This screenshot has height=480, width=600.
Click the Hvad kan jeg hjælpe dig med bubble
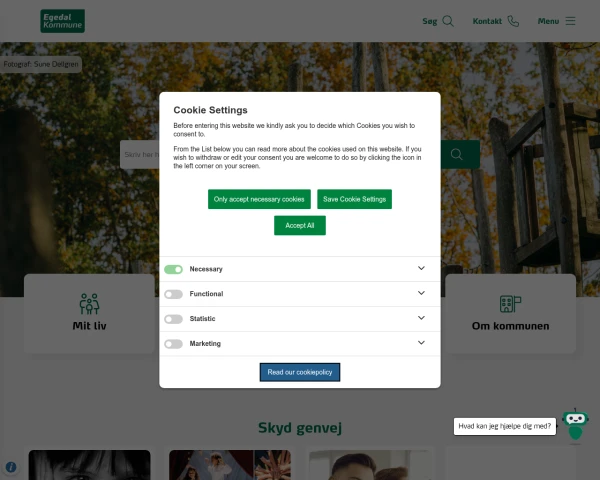pos(505,426)
